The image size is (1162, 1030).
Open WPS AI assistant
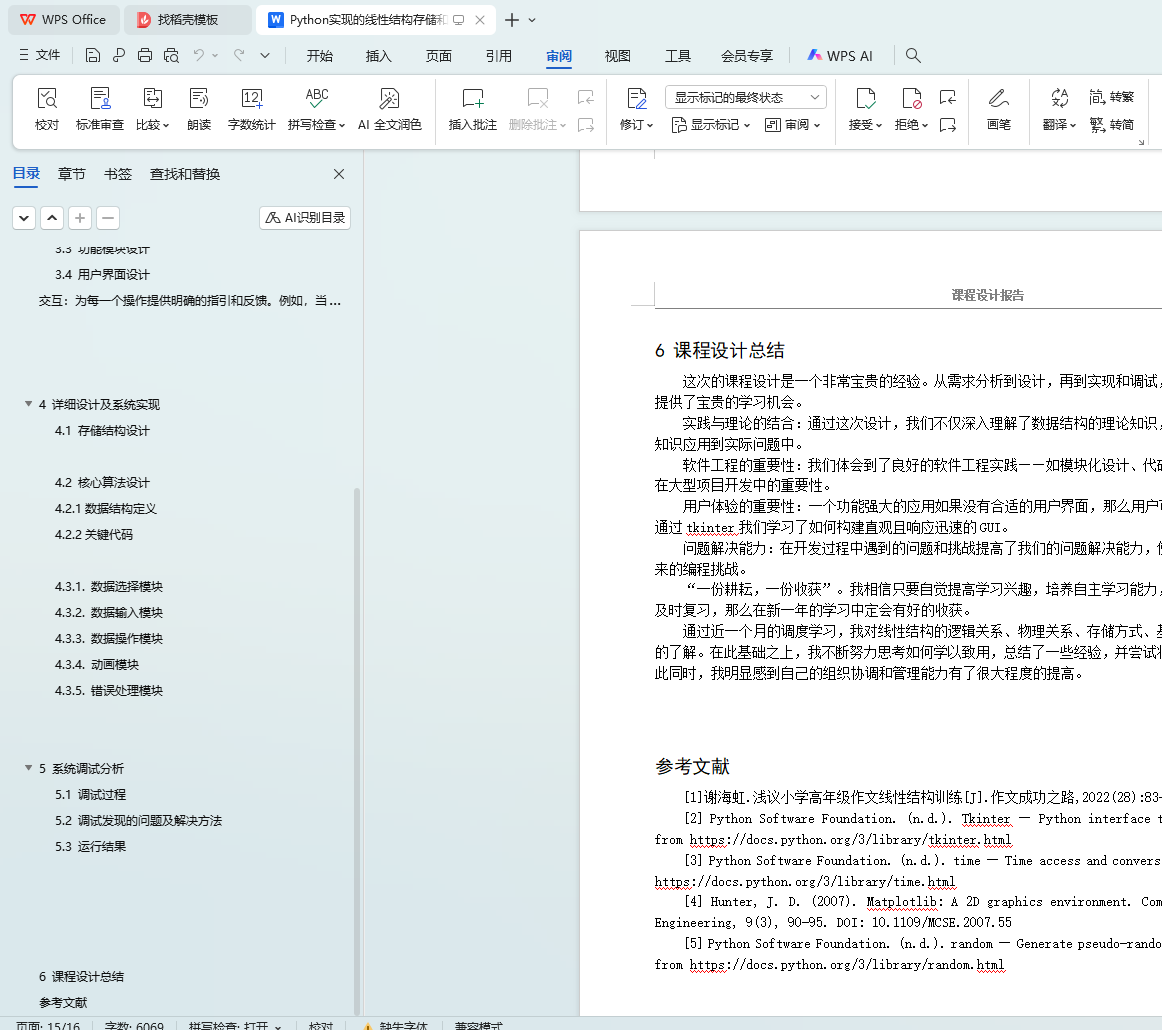[x=840, y=56]
